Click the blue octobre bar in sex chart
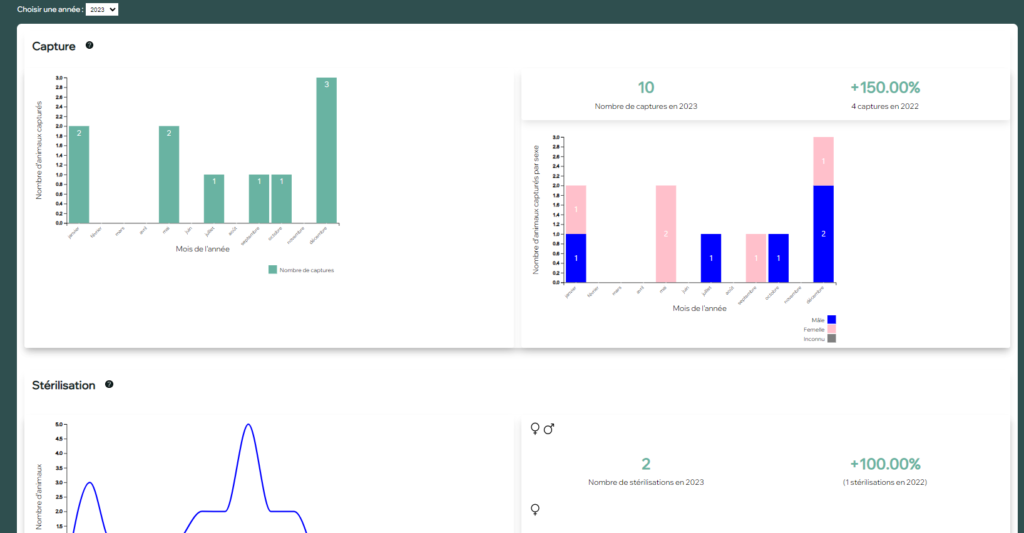 pyautogui.click(x=778, y=258)
